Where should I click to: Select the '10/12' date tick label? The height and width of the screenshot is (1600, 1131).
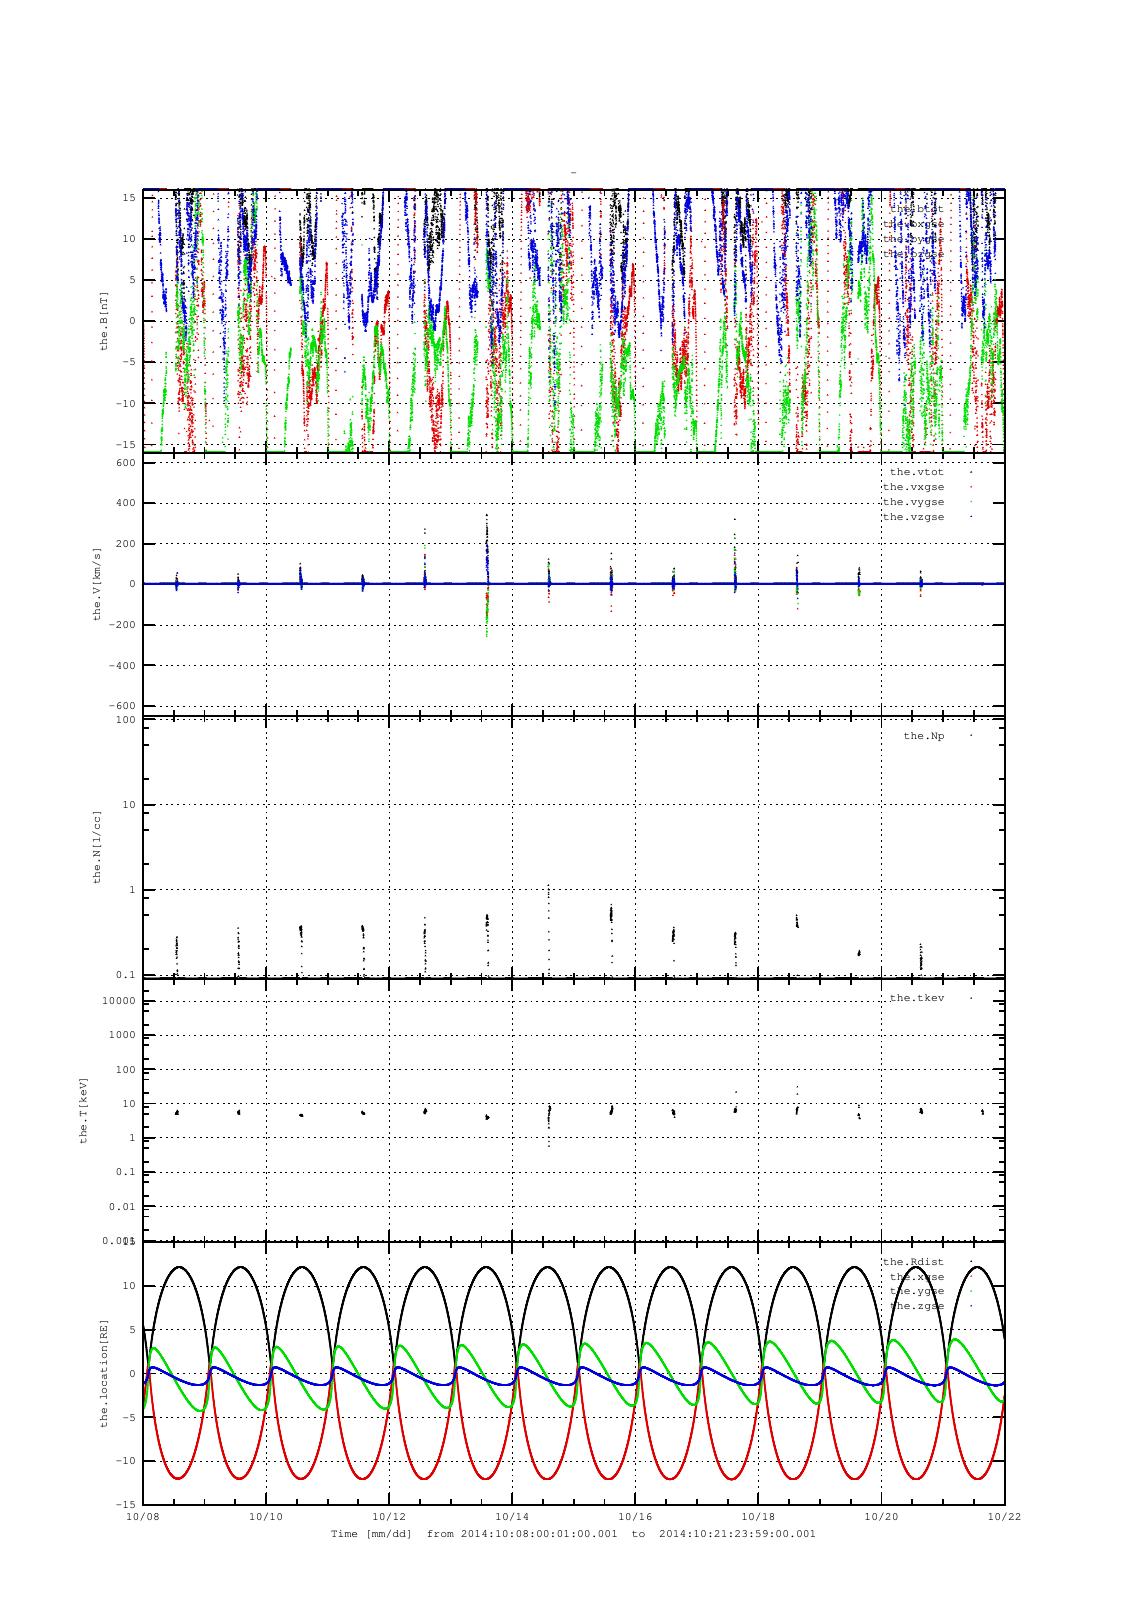389,1516
